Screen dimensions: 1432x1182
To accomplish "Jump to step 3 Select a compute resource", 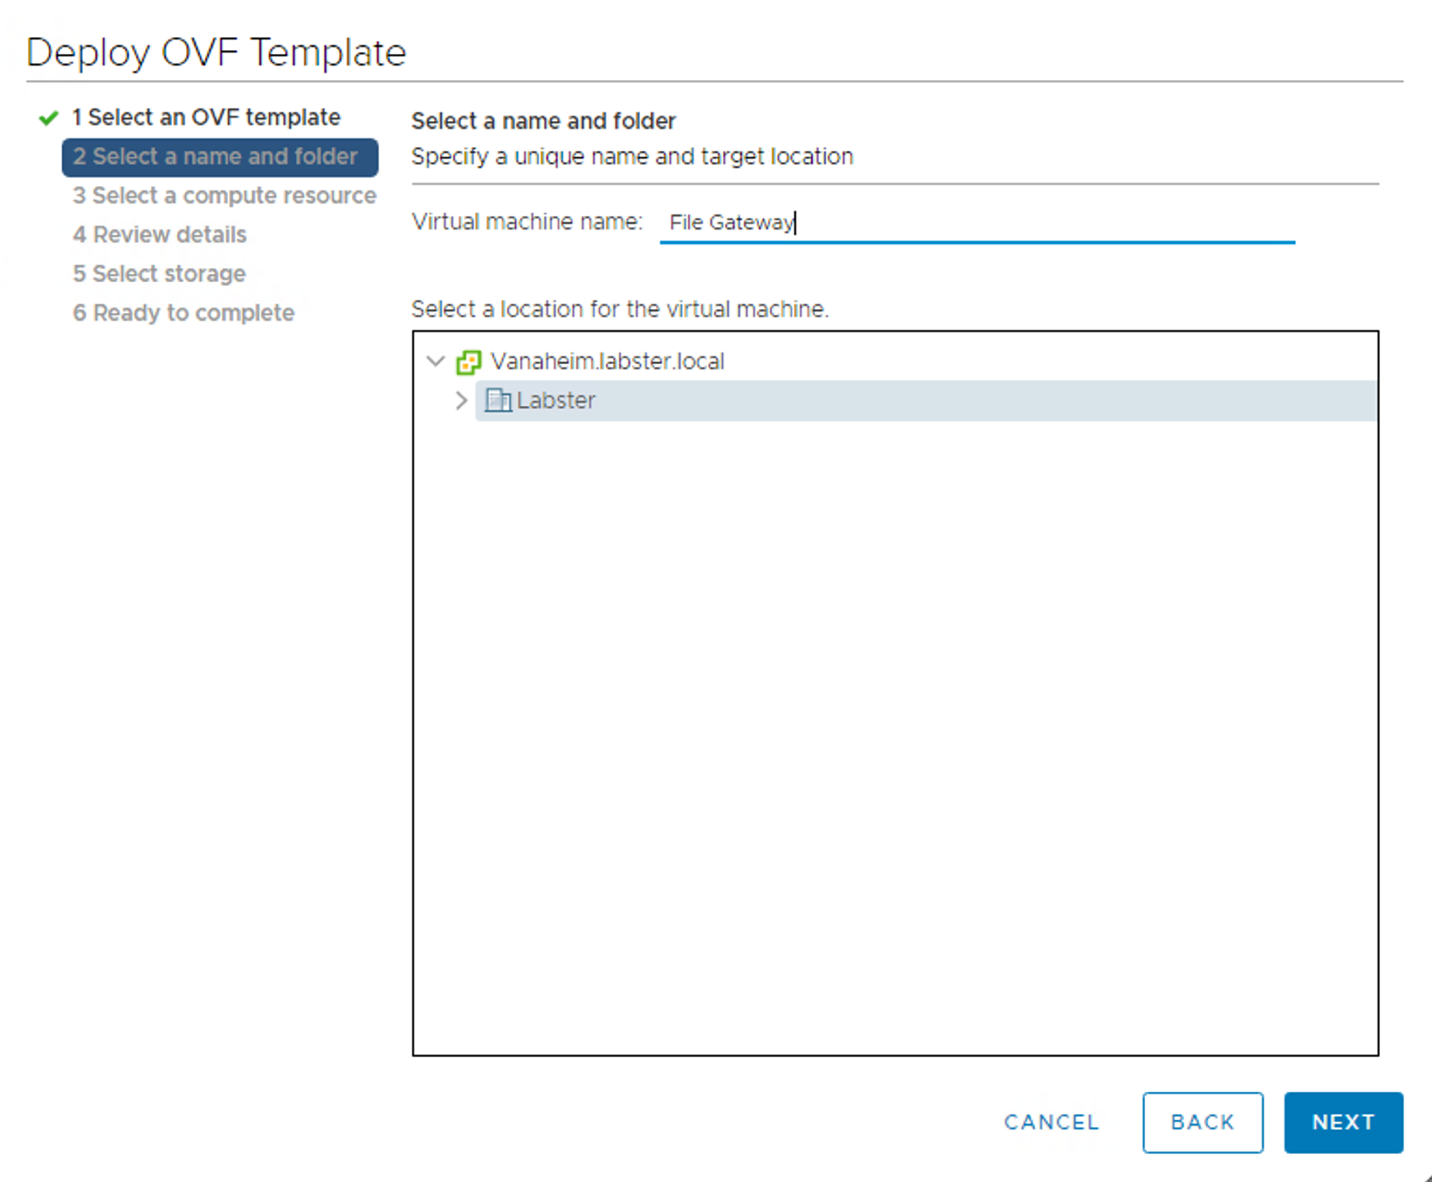I will pyautogui.click(x=224, y=195).
